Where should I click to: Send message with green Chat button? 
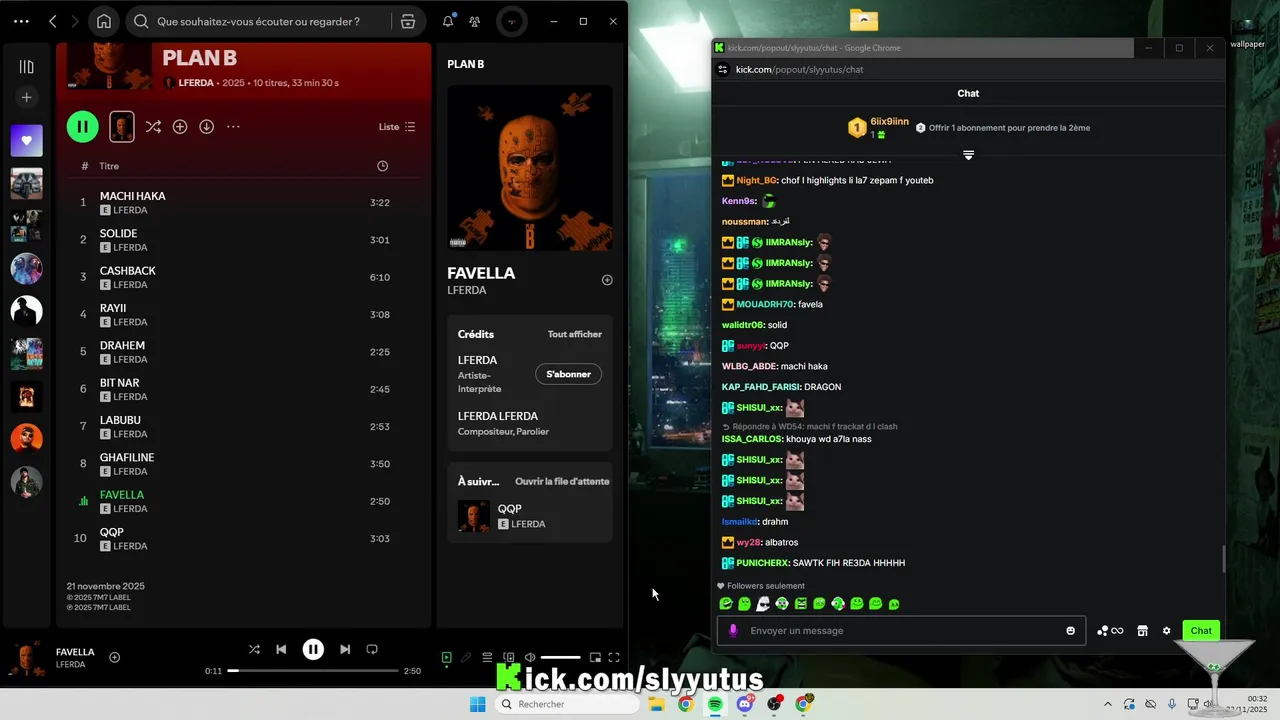tap(1201, 631)
